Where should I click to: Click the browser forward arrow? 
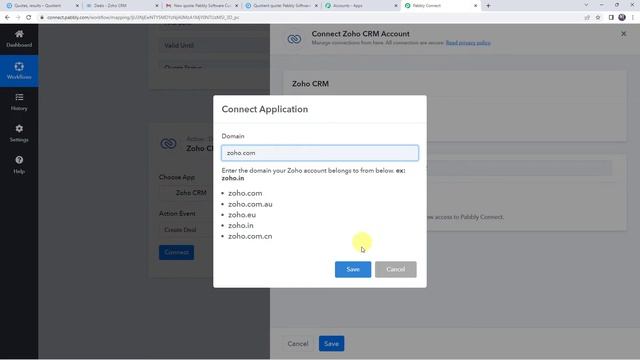pyautogui.click(x=18, y=18)
